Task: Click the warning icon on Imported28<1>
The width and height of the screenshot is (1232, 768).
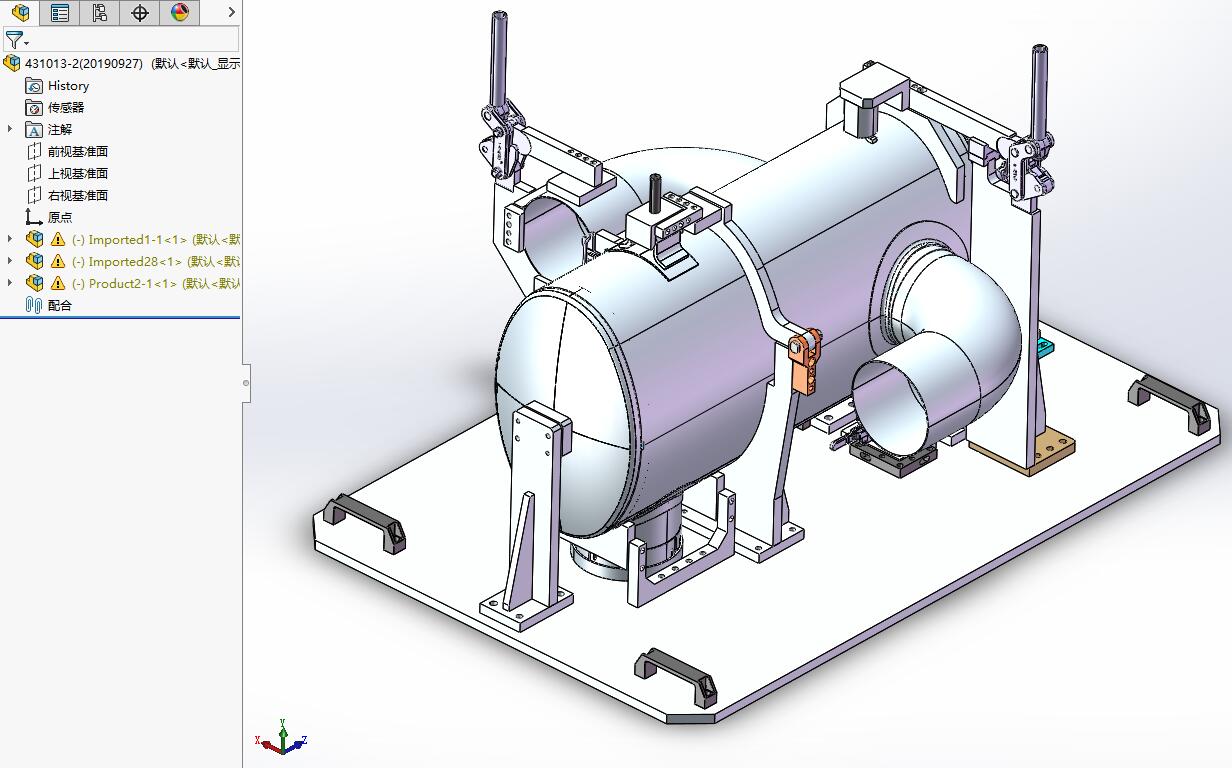Action: 58,262
